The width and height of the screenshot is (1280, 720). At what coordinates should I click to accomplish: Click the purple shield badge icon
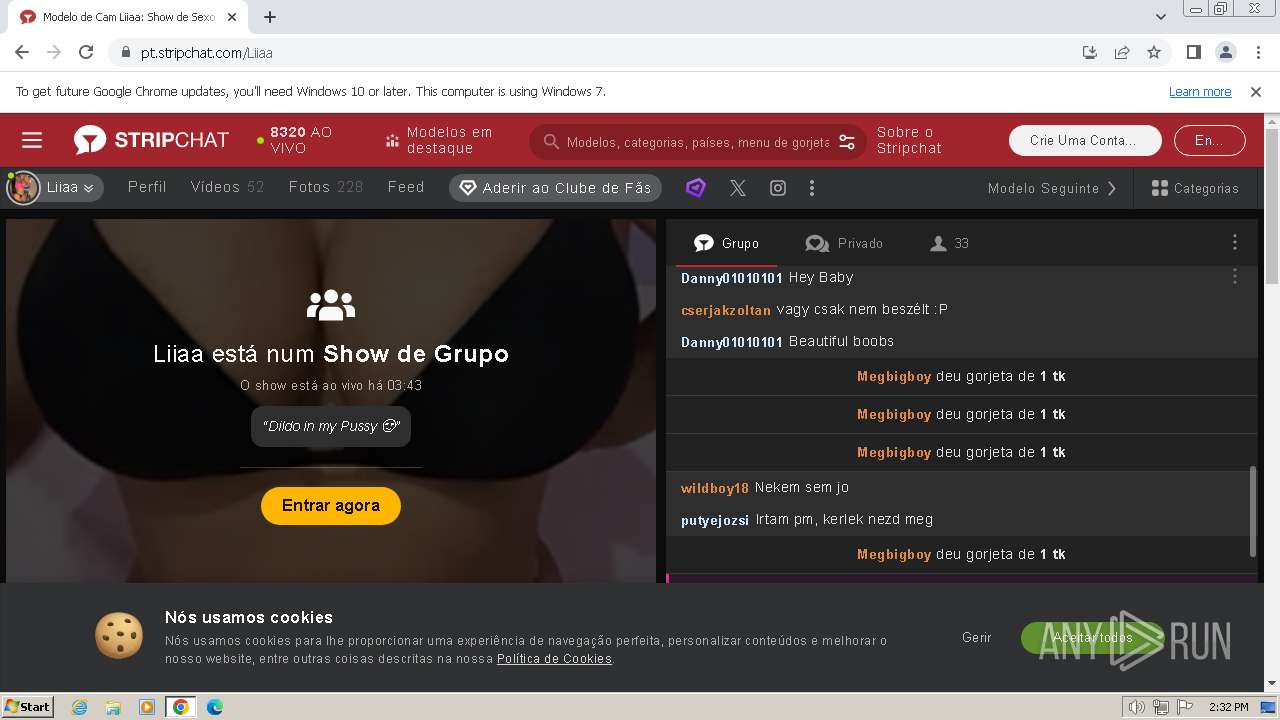coord(696,188)
